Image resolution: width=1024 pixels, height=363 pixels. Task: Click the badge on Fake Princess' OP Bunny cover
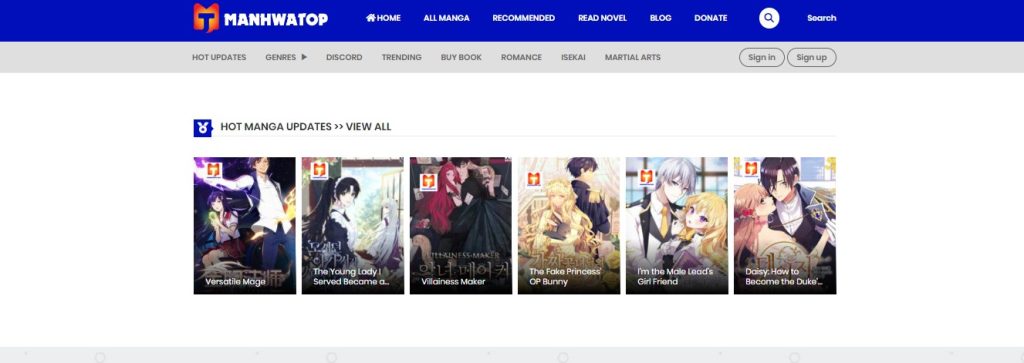(534, 179)
